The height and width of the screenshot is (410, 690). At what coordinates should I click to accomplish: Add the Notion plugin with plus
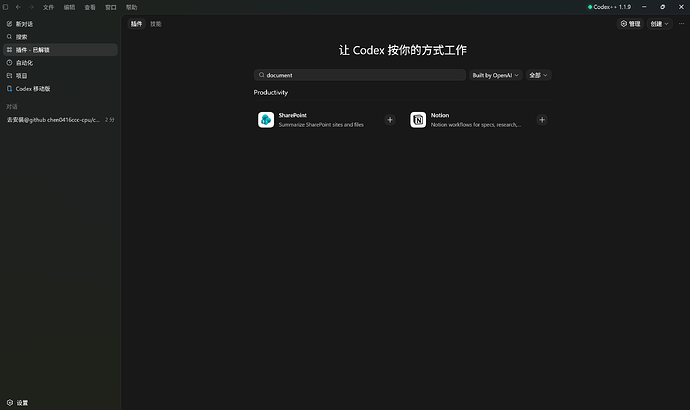click(x=542, y=120)
